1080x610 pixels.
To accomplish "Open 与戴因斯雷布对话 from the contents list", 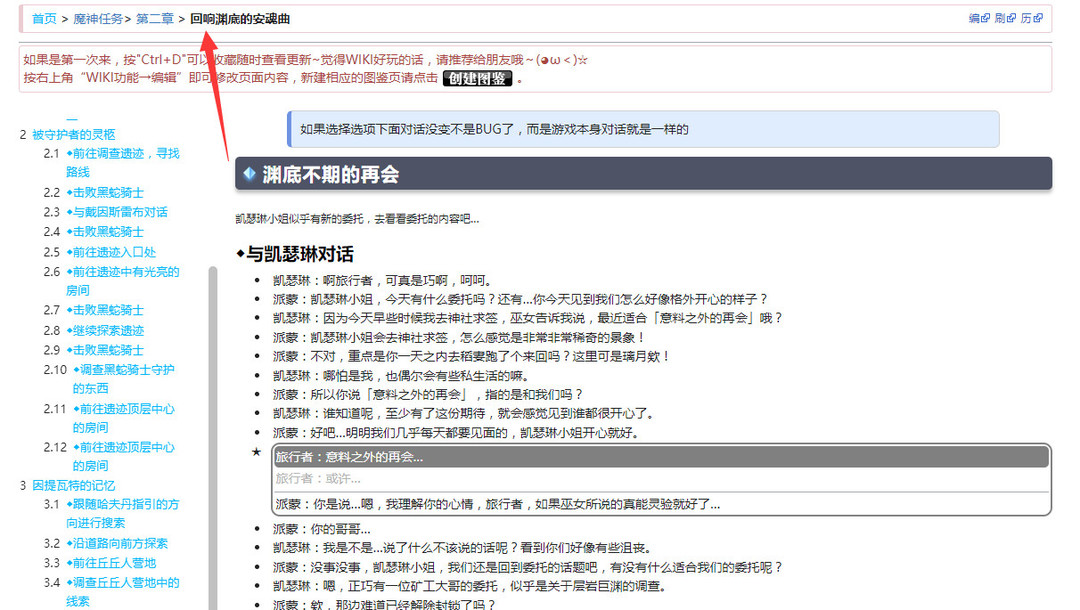I will point(118,211).
